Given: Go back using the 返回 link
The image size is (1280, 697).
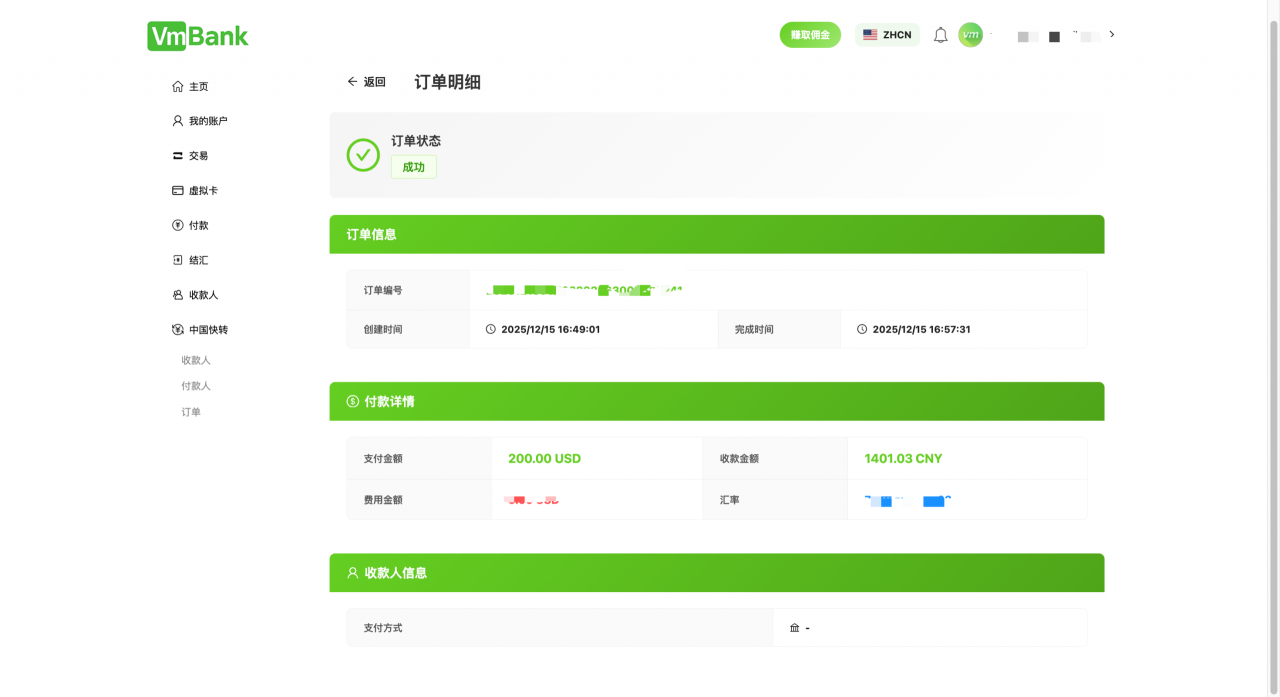Looking at the screenshot, I should point(366,81).
